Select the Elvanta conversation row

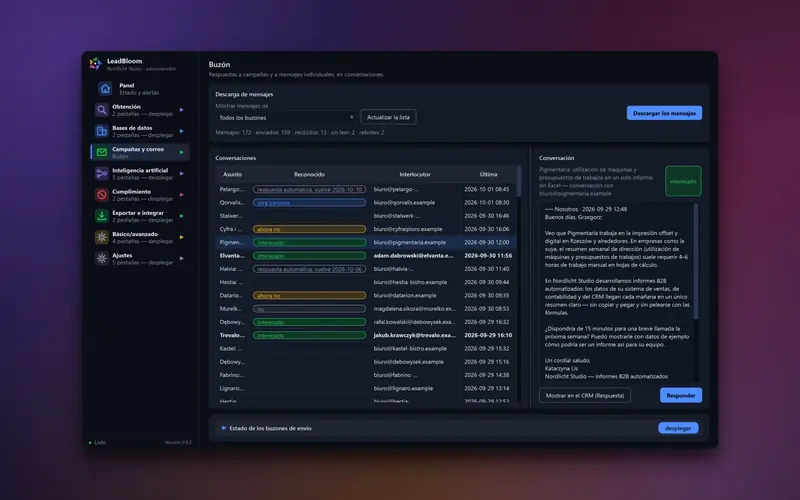366,256
